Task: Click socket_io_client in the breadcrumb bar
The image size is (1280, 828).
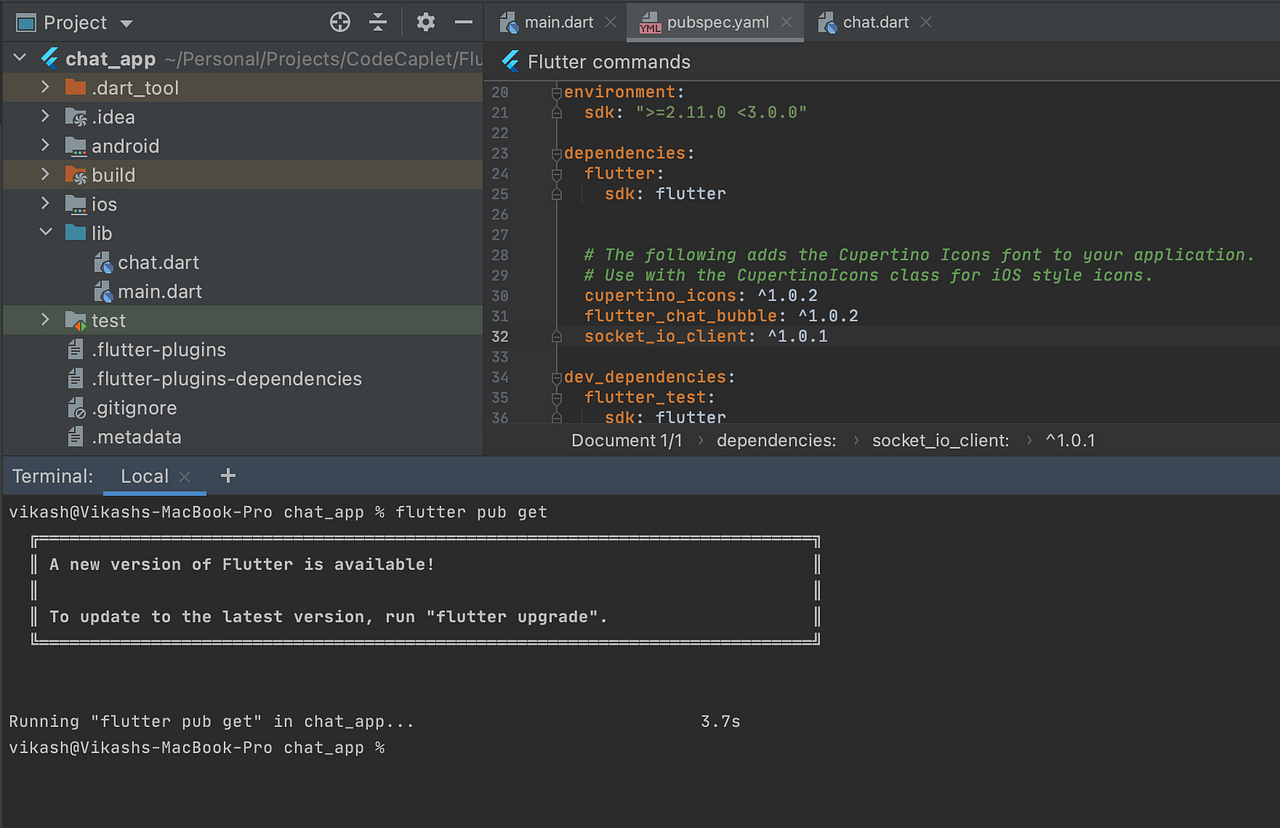Action: point(940,440)
